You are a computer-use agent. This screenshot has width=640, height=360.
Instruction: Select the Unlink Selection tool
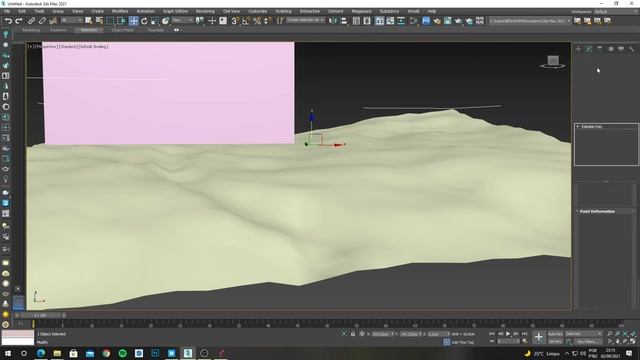(x=42, y=20)
